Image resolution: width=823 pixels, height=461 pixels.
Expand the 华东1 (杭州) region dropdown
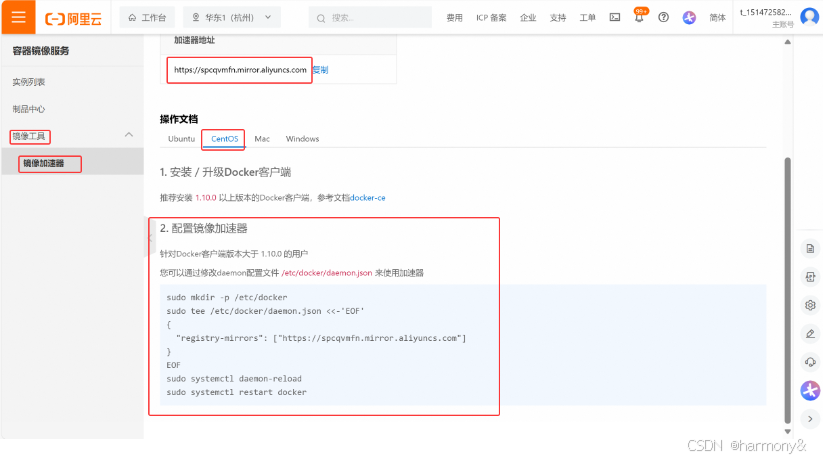coord(231,17)
